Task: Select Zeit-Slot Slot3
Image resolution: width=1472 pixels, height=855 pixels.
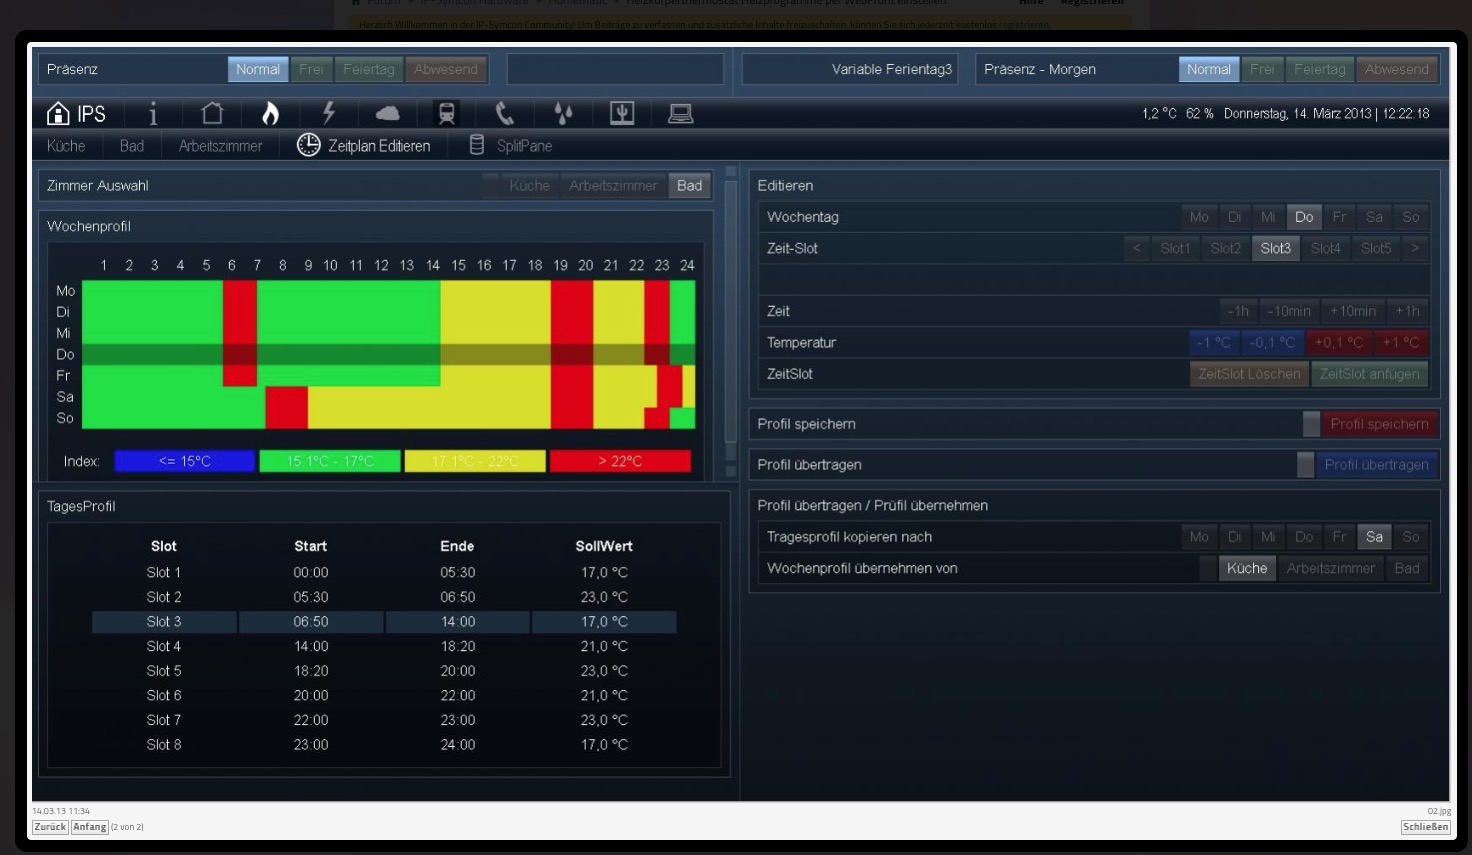Action: [1275, 248]
